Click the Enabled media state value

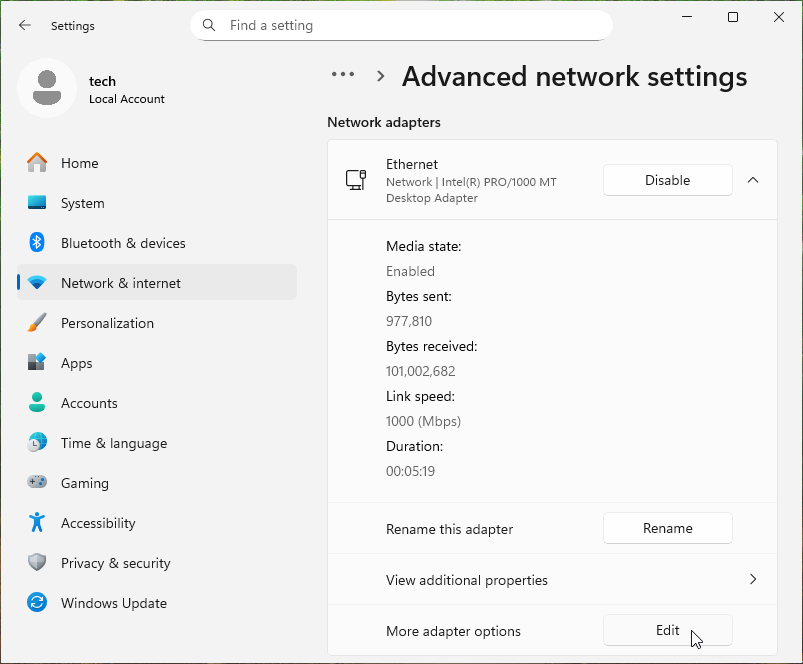click(410, 271)
